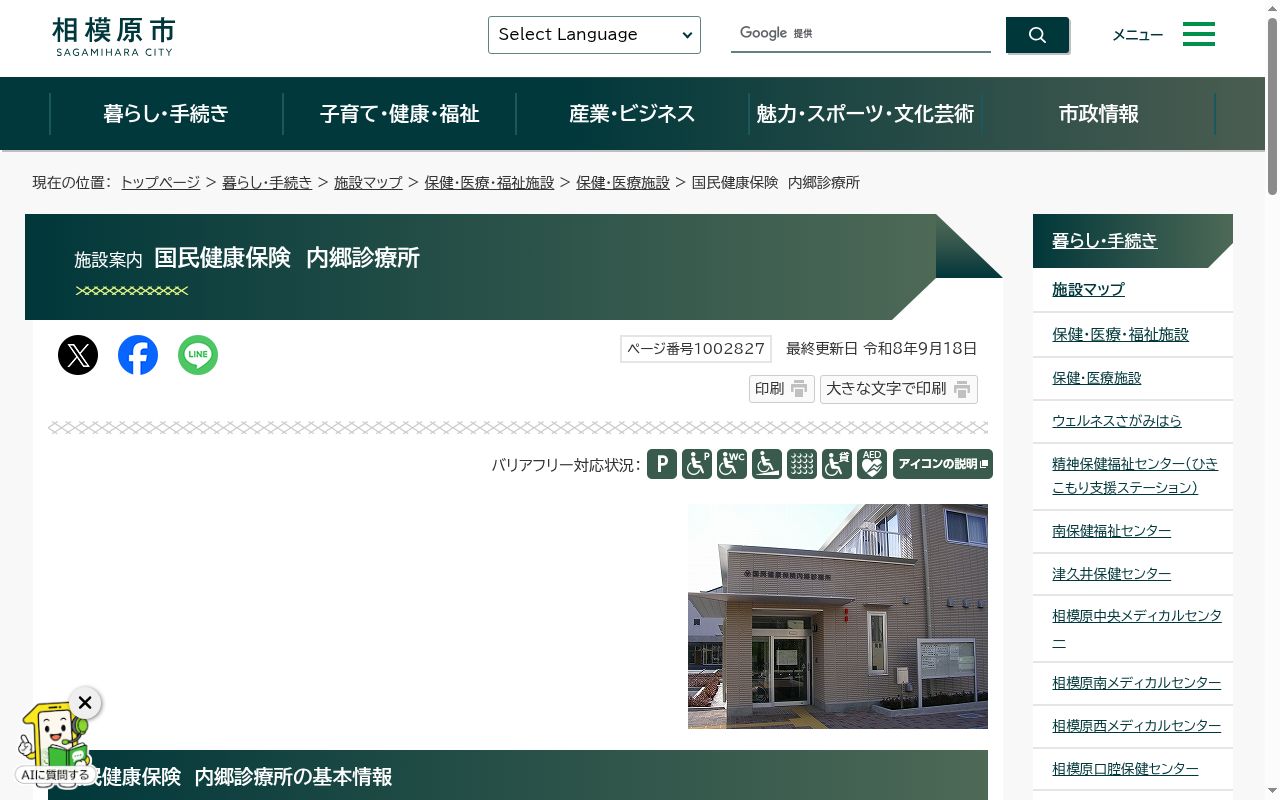Open 子育て・健康・福祉 navigation menu
Viewport: 1280px width, 800px height.
click(x=400, y=114)
